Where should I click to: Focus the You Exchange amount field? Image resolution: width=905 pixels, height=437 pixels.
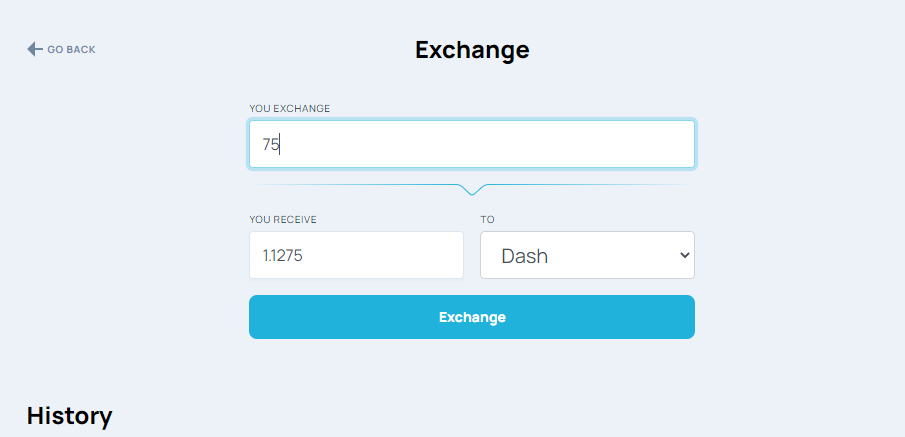click(471, 144)
